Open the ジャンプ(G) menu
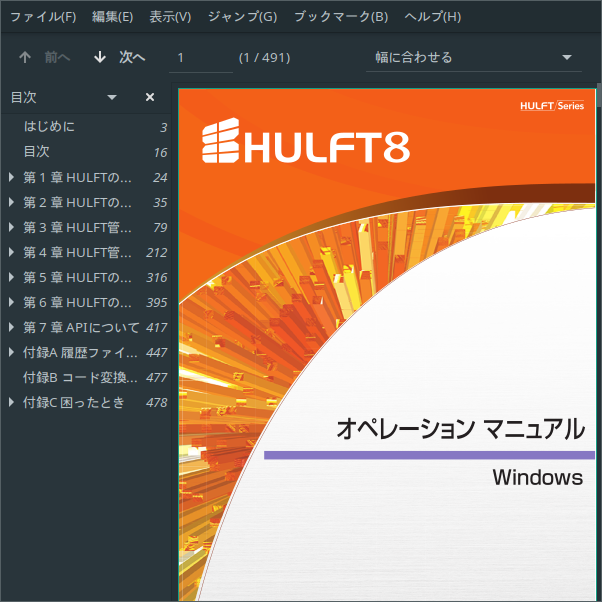The image size is (602, 602). [x=242, y=17]
